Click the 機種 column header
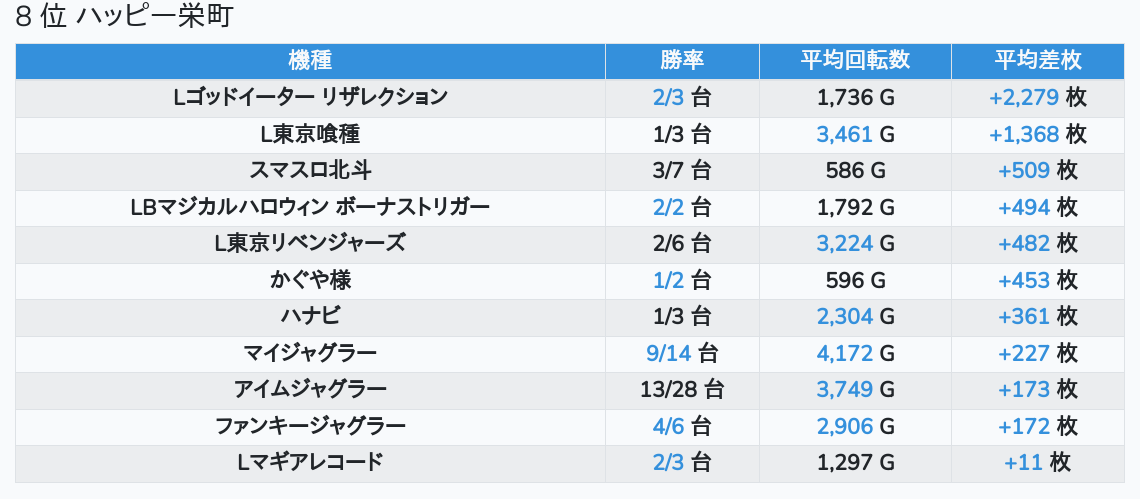 pyautogui.click(x=310, y=60)
